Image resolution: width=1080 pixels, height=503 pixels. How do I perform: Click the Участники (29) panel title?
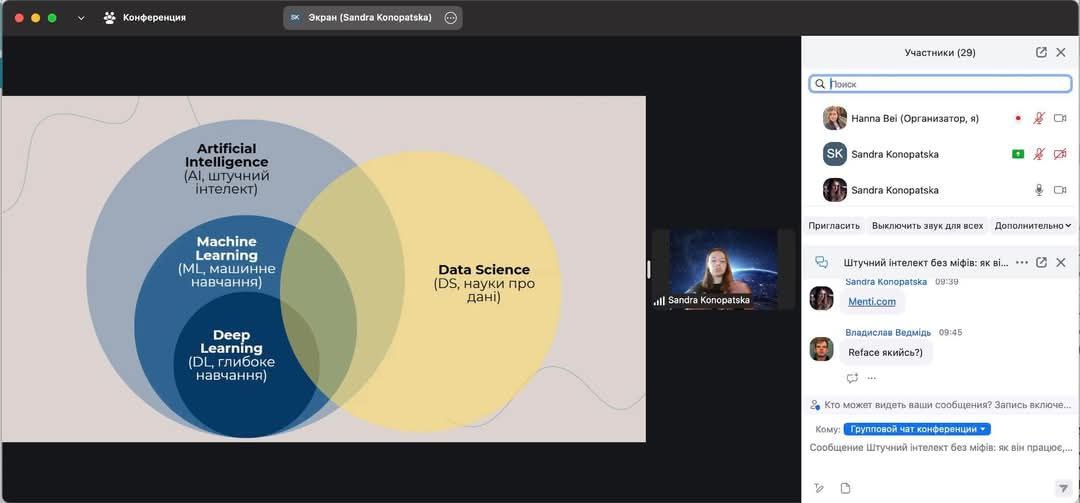click(x=939, y=52)
